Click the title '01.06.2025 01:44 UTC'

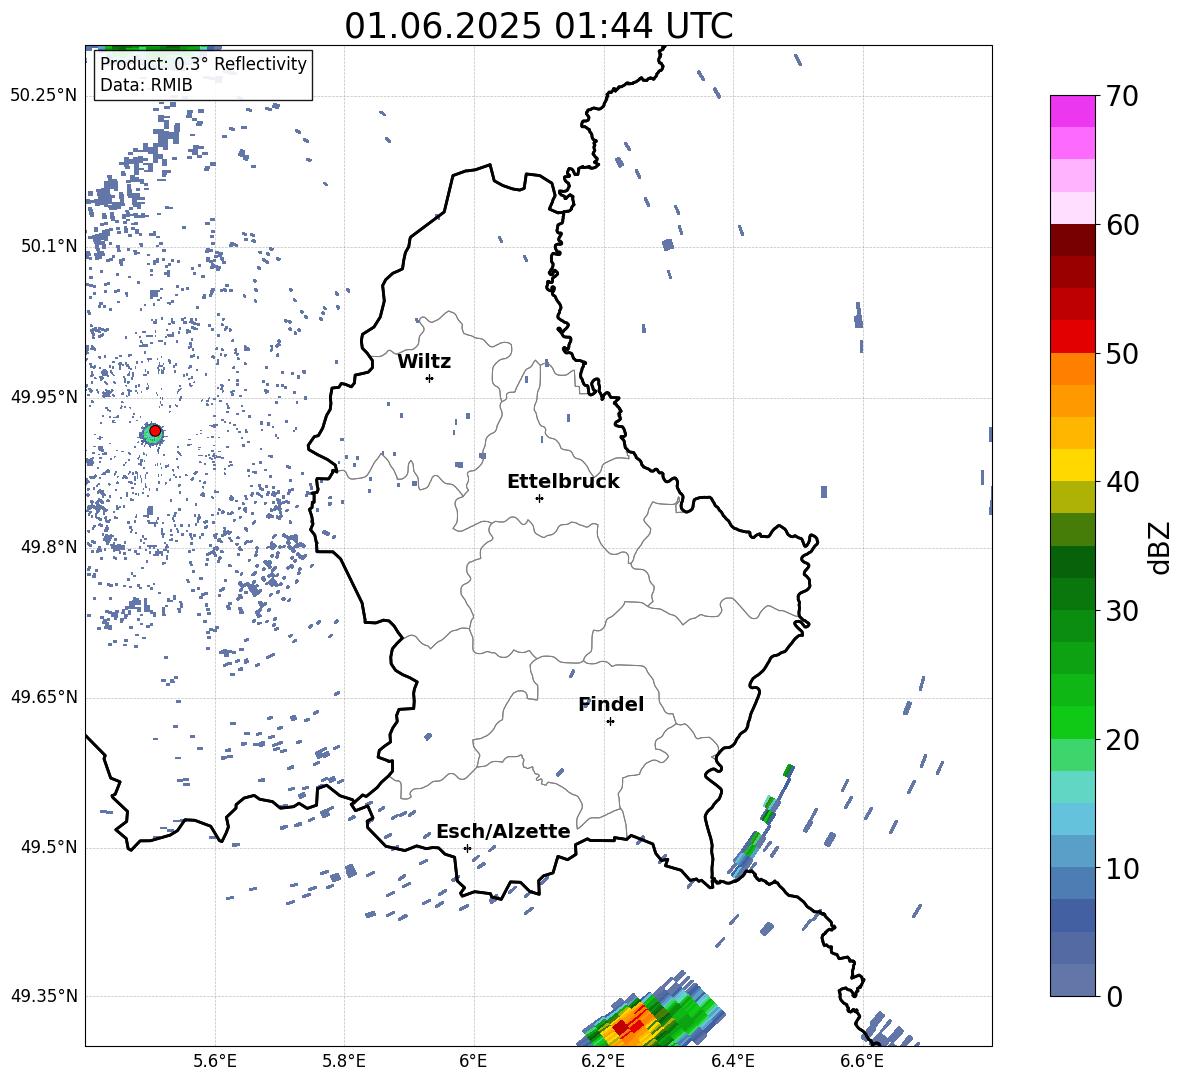coord(538,26)
